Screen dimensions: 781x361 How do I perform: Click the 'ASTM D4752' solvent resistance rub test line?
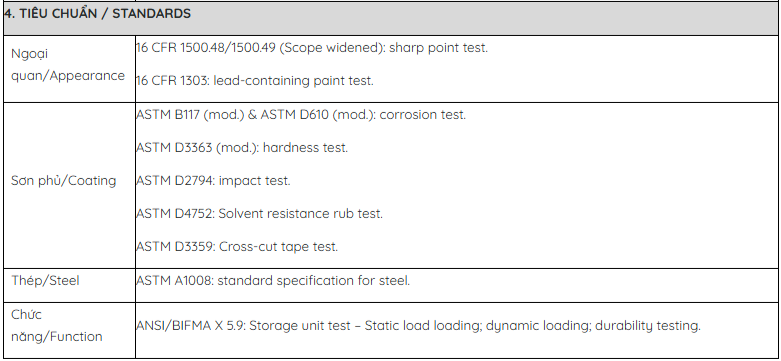point(260,214)
